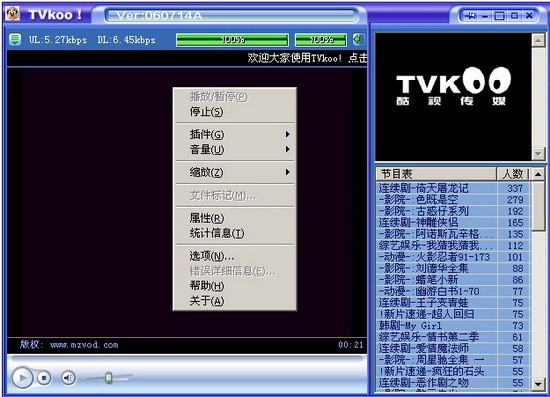This screenshot has width=550, height=397.
Task: Select channel 连续剧-爱情魔法师
Action: [454, 348]
